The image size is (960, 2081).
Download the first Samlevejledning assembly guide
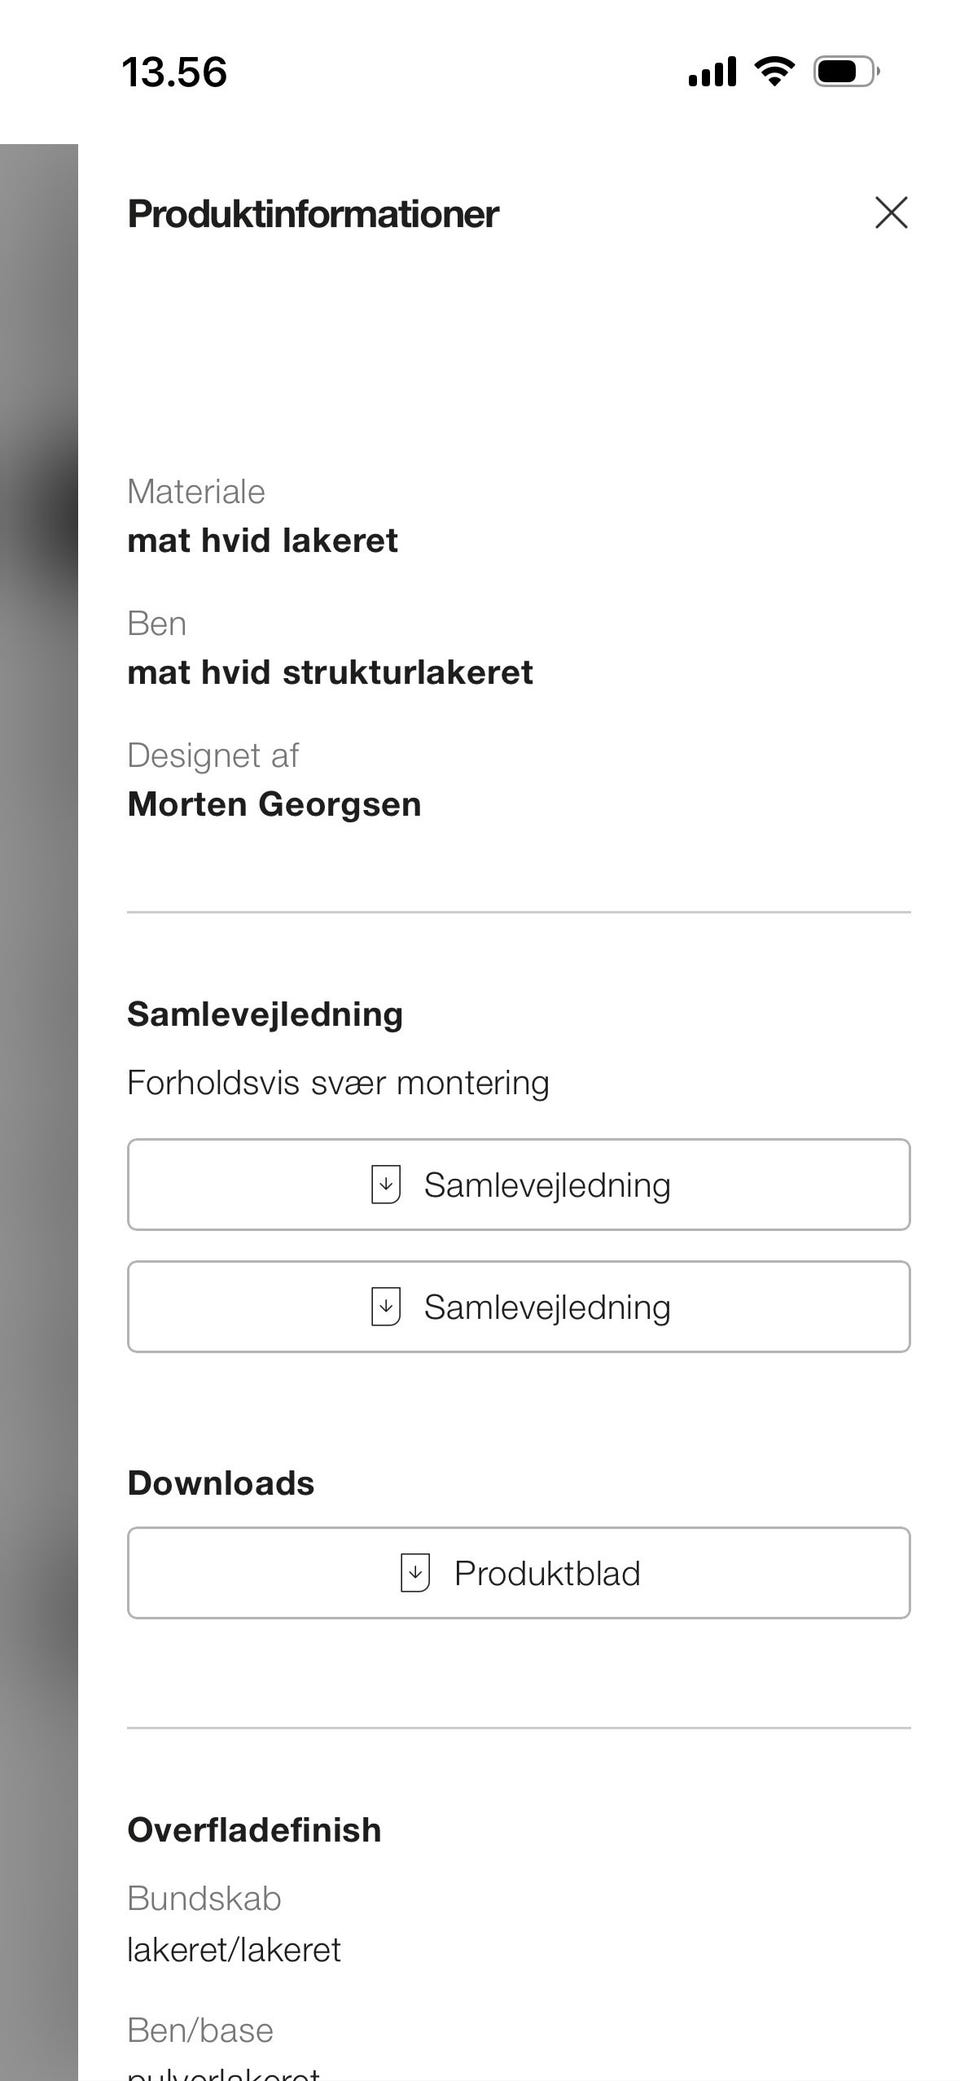(x=518, y=1185)
